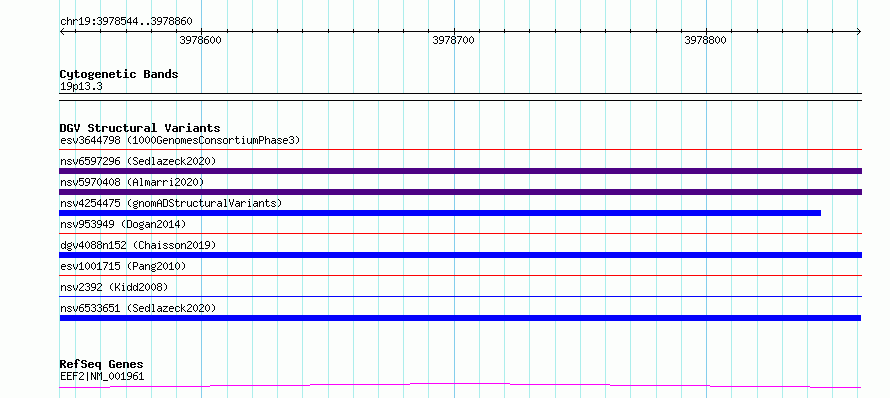The width and height of the screenshot is (890, 398).
Task: Open variant nsv6597296 (Sedlazeck2020)
Action: [x=138, y=161]
